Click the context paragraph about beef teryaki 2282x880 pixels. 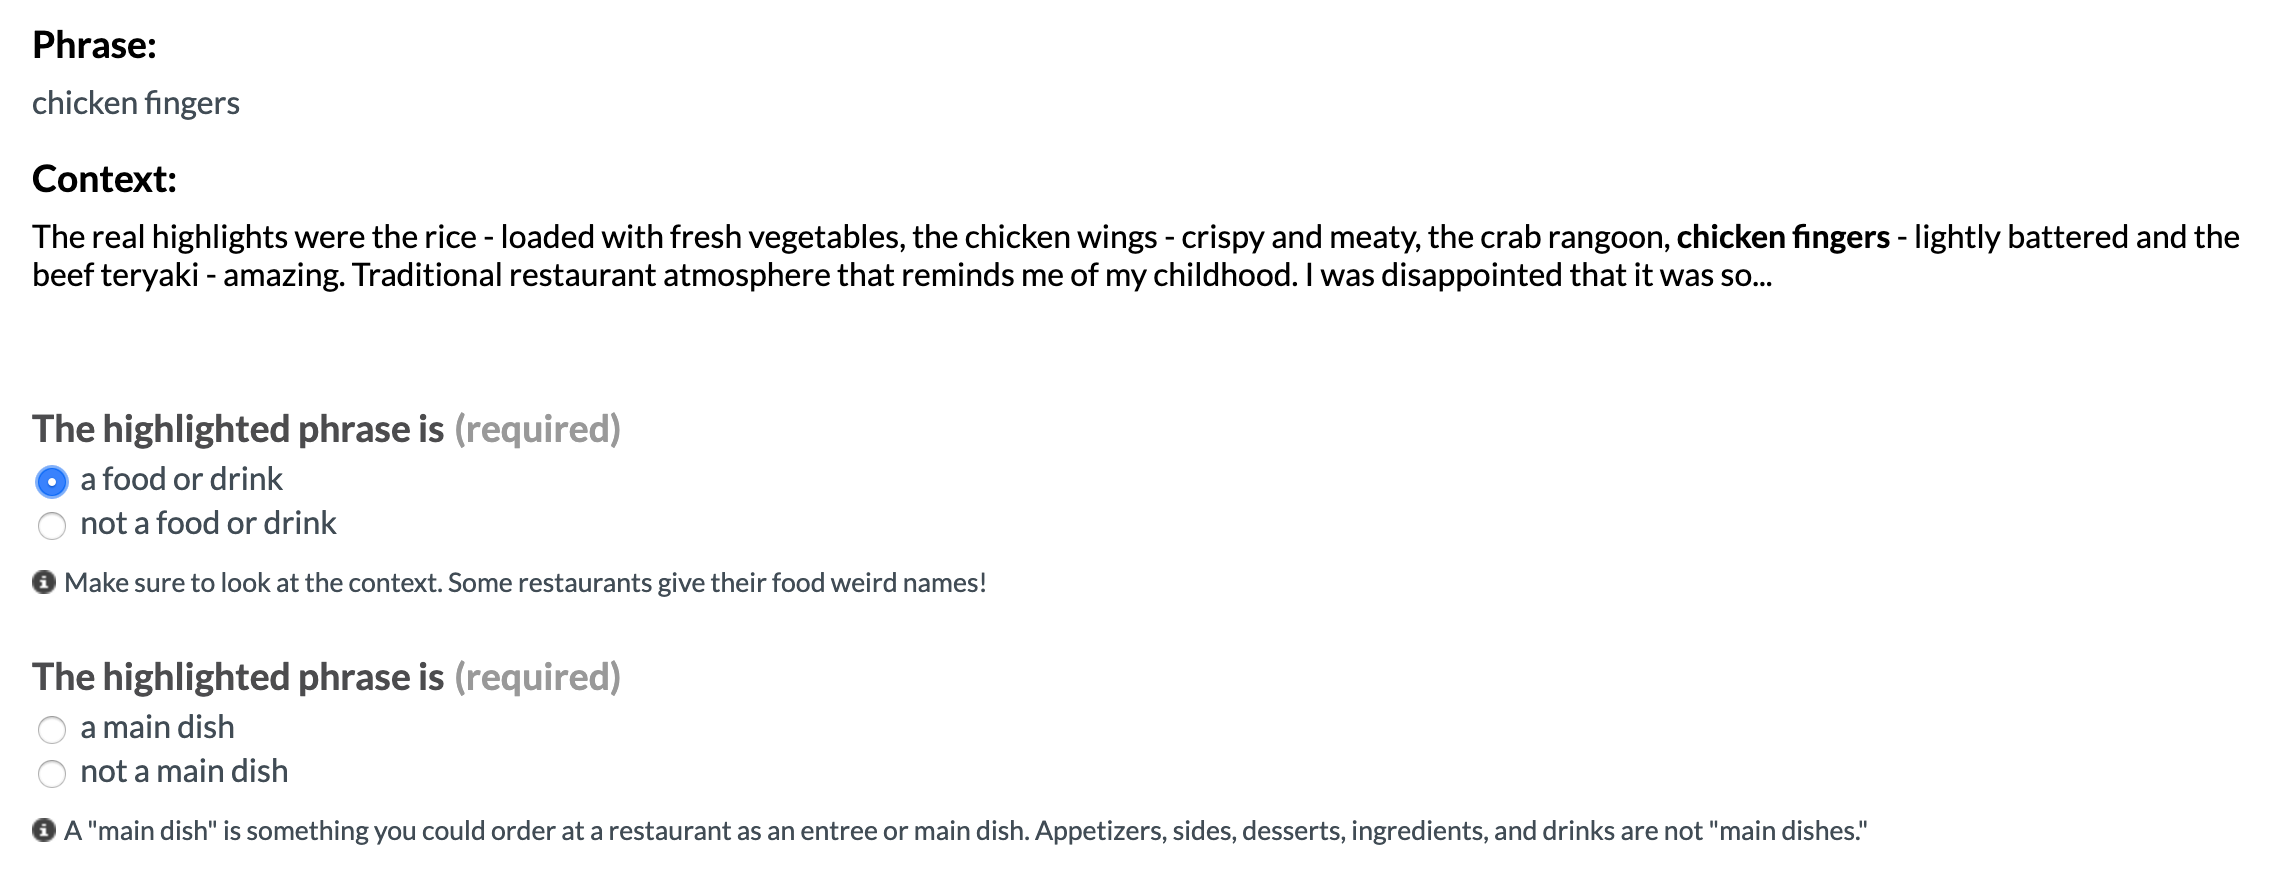(1135, 256)
